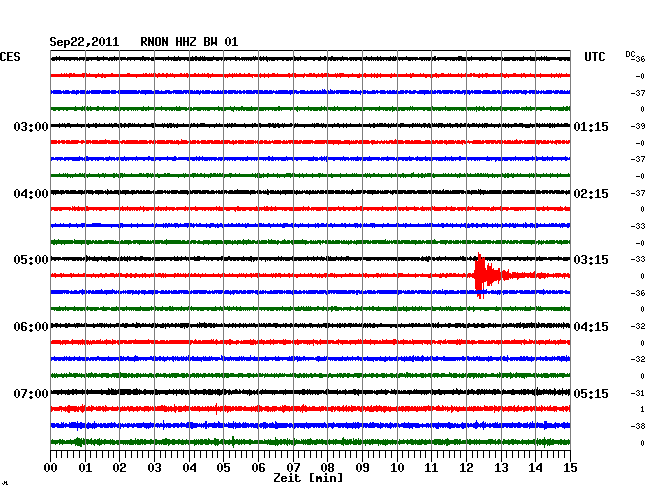The height and width of the screenshot is (494, 650).
Task: Click minute 12 on the Zeit axis
Action: click(466, 467)
